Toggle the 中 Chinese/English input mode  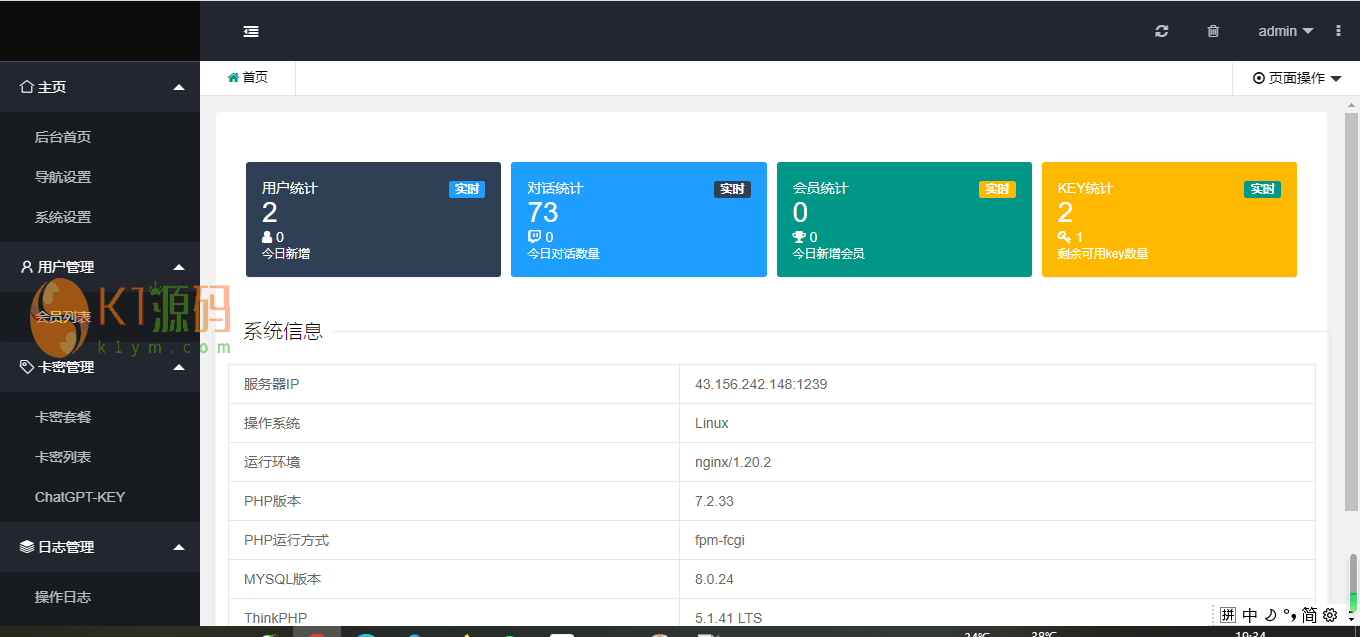click(x=1250, y=615)
